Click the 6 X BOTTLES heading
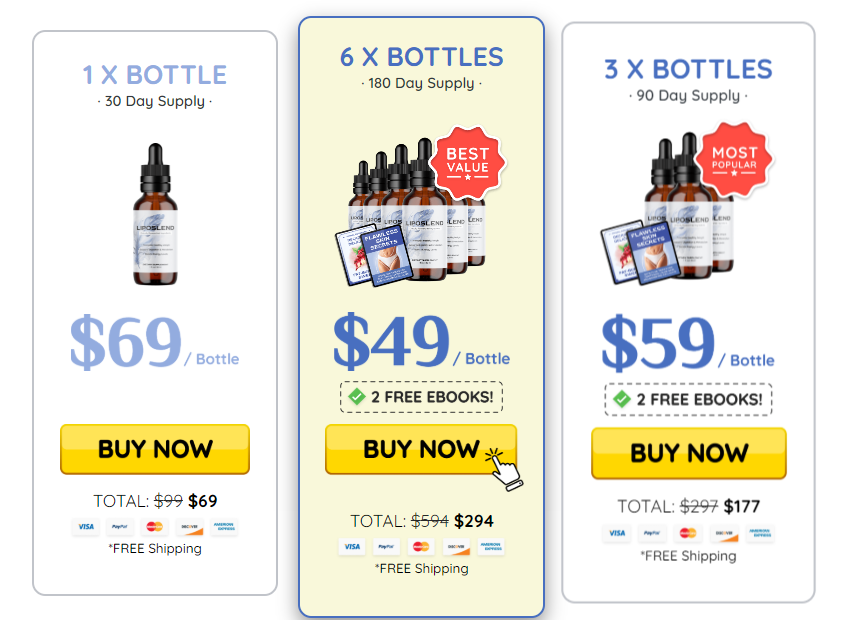This screenshot has width=853, height=620. [422, 57]
